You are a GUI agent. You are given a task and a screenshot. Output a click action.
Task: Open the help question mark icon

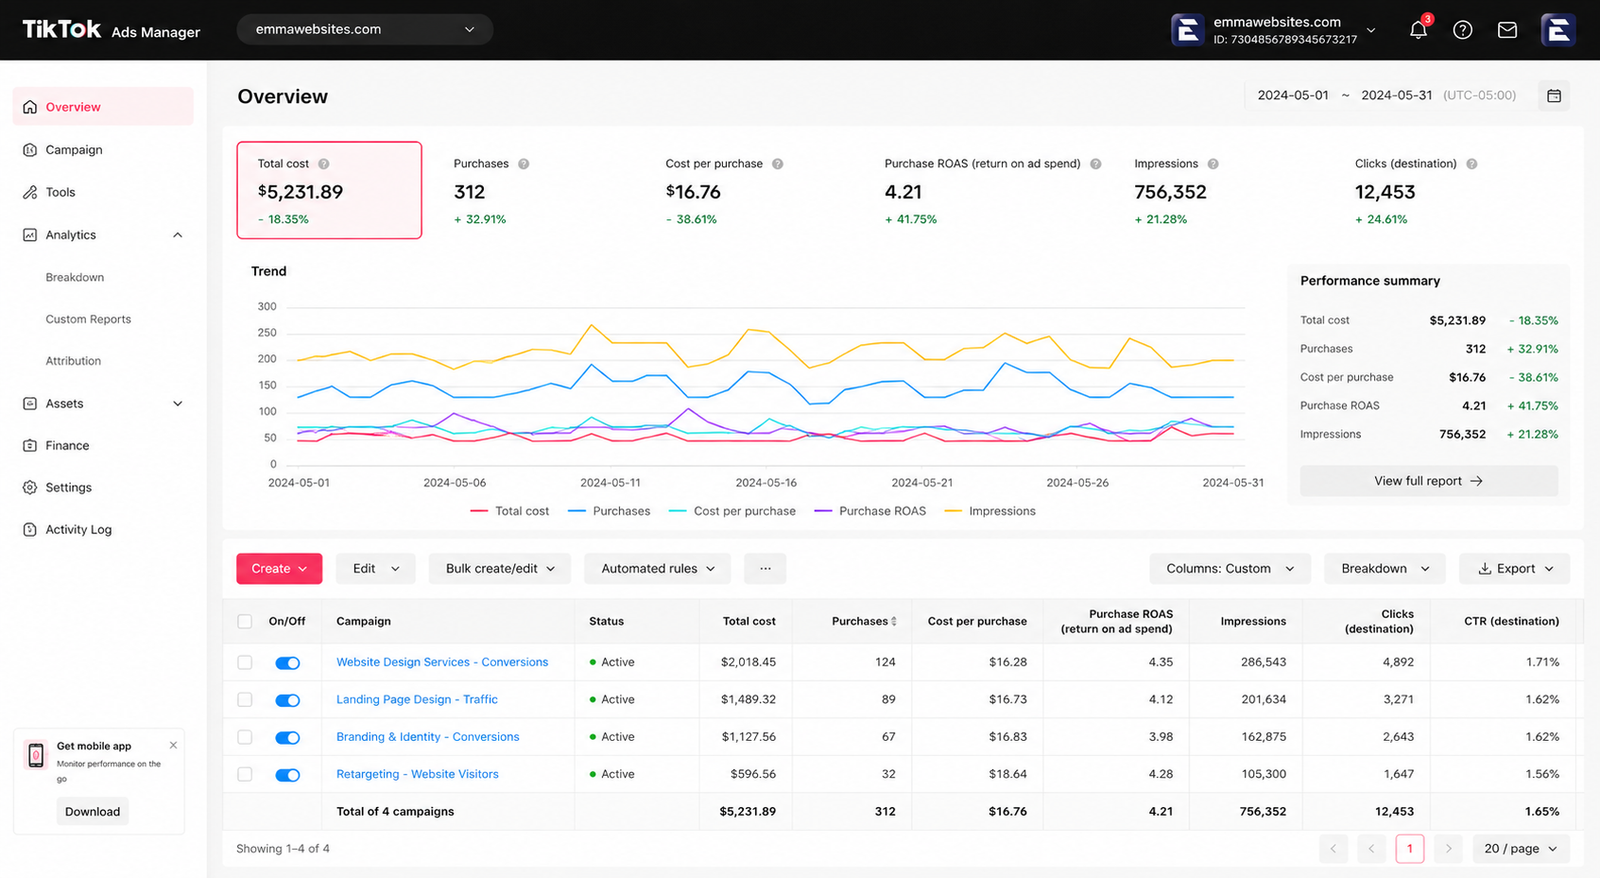pyautogui.click(x=1462, y=30)
